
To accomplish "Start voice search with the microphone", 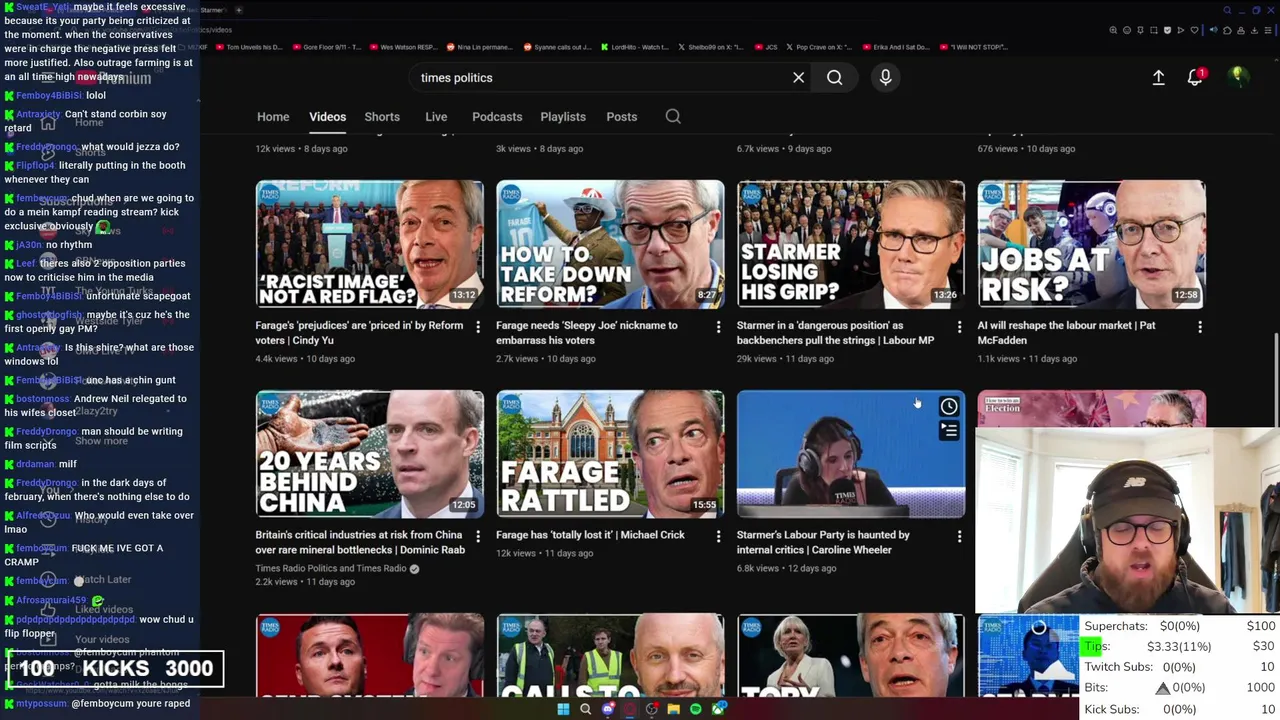I will point(885,77).
